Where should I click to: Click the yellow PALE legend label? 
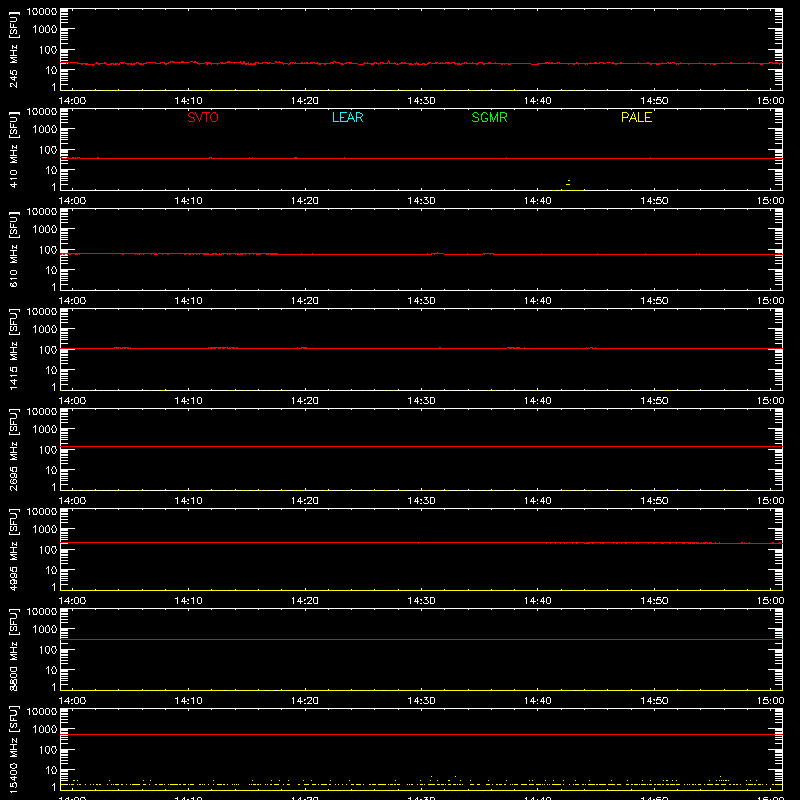tap(636, 117)
